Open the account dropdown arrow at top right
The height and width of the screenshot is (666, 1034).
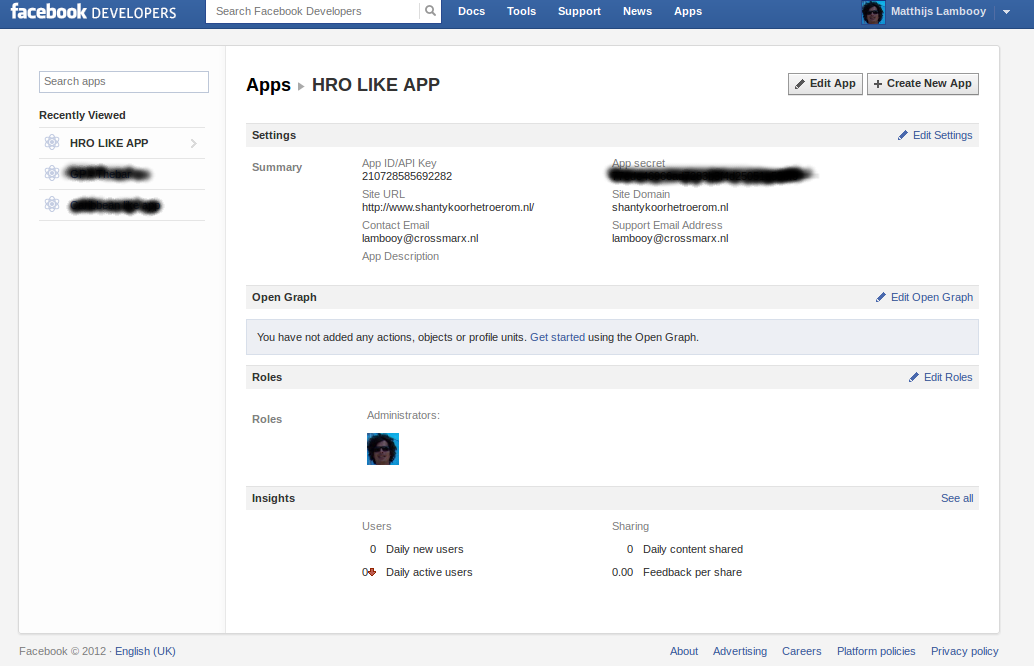tap(1005, 12)
